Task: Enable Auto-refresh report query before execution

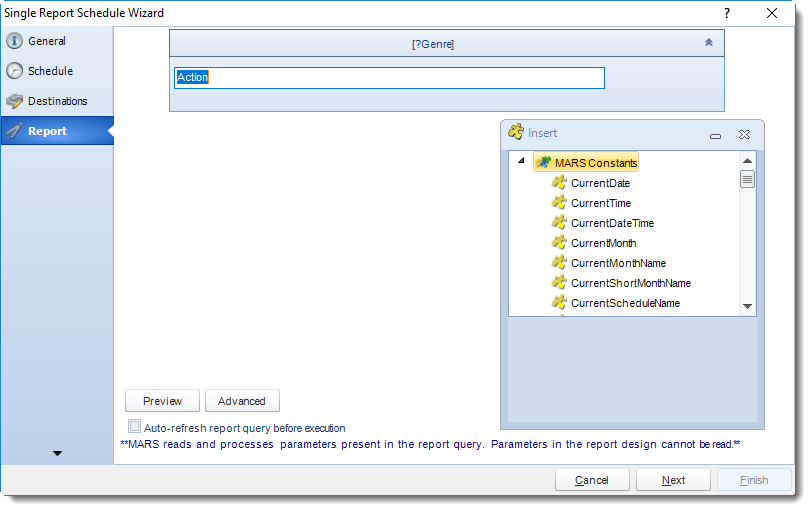Action: pos(134,426)
